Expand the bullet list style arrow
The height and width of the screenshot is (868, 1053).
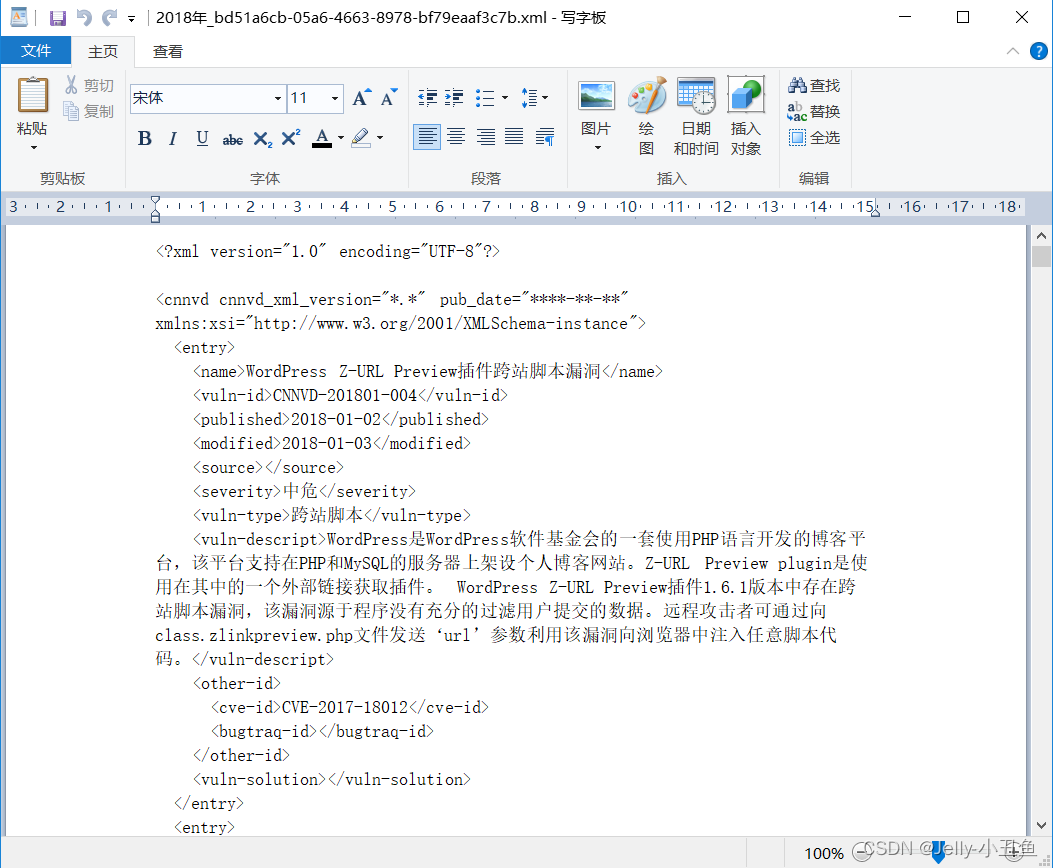[505, 98]
